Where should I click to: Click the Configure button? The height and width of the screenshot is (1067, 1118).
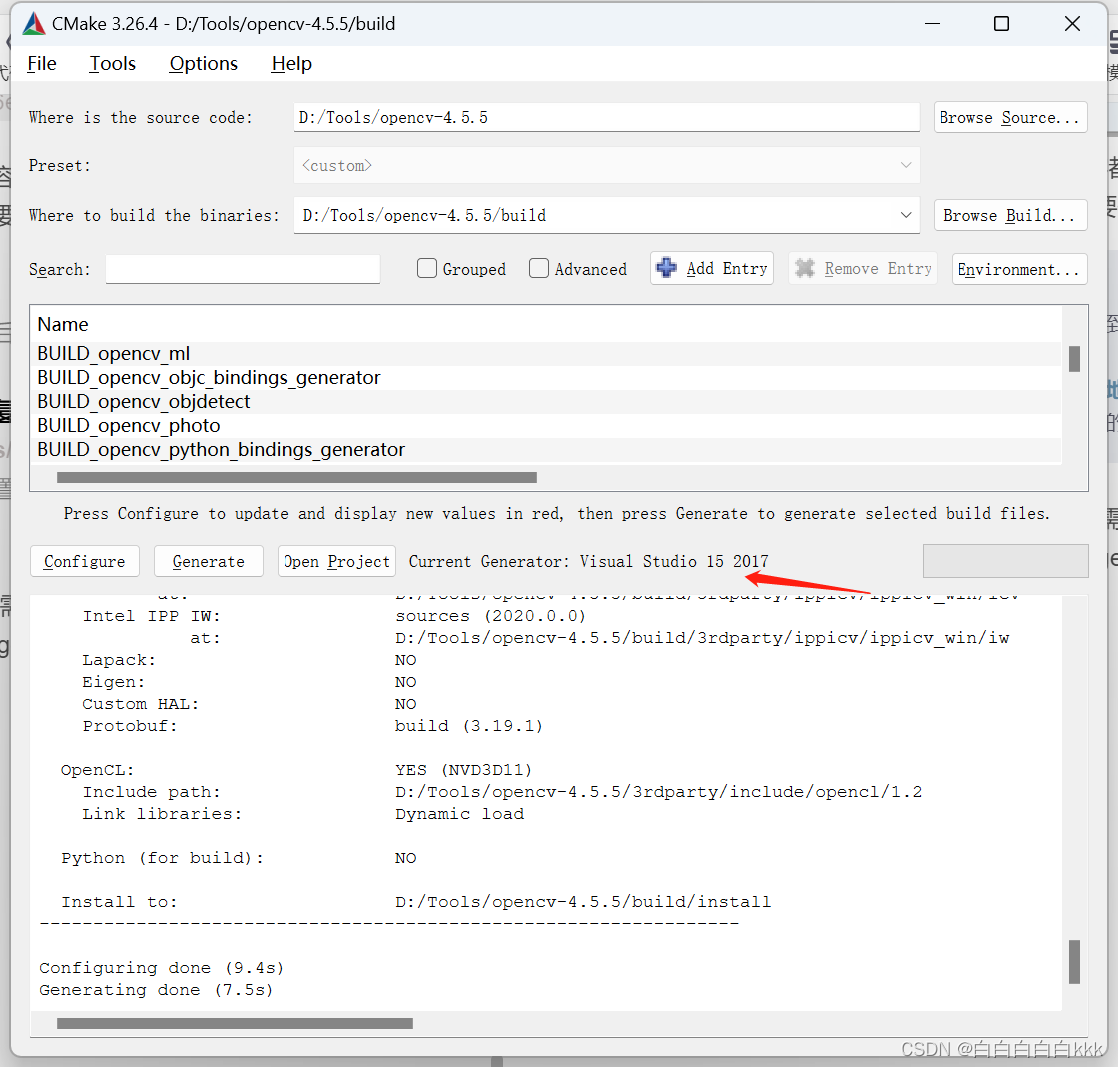click(x=85, y=561)
